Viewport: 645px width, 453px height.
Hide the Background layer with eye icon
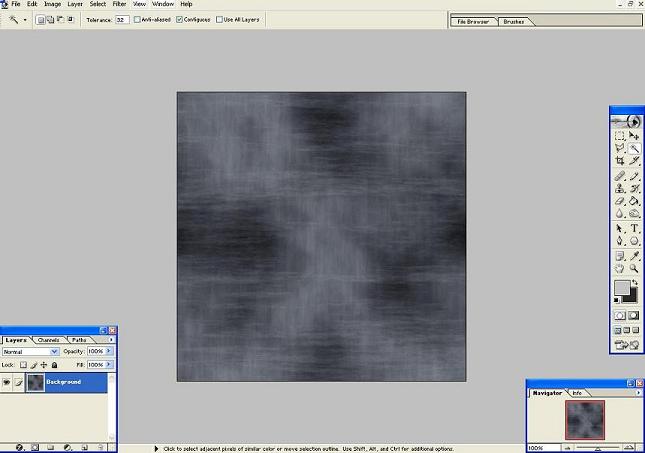pyautogui.click(x=7, y=382)
